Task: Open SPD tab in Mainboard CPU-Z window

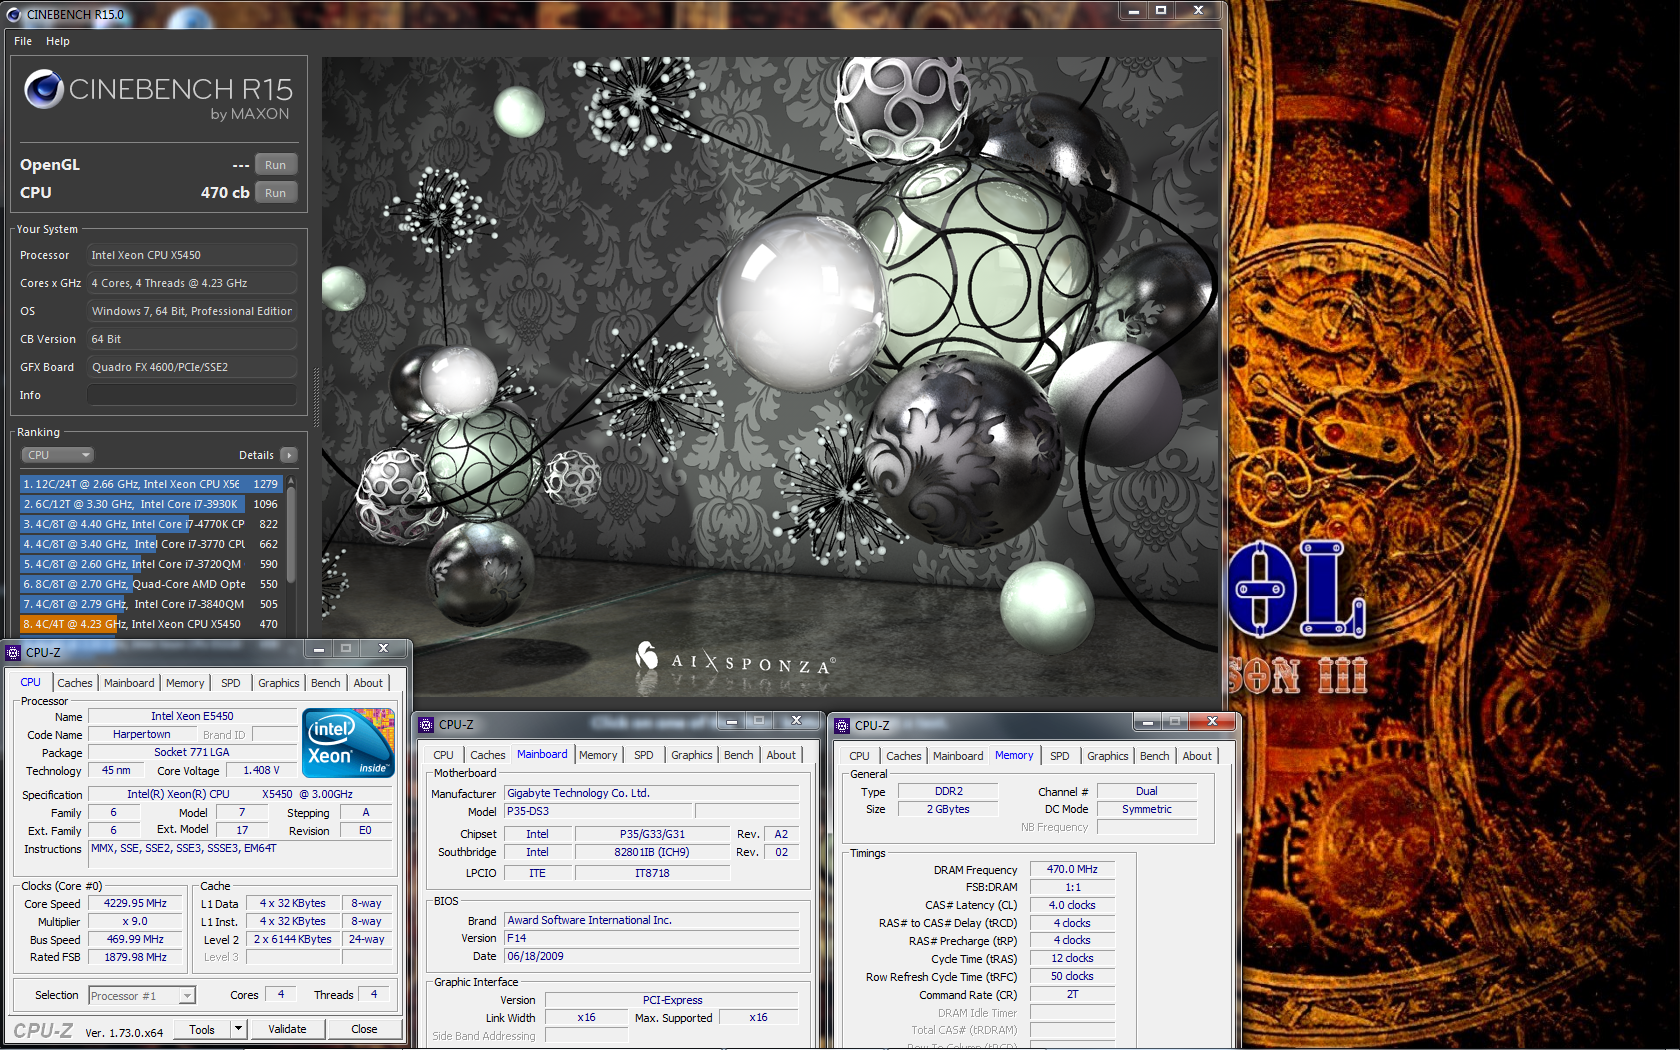Action: 644,755
